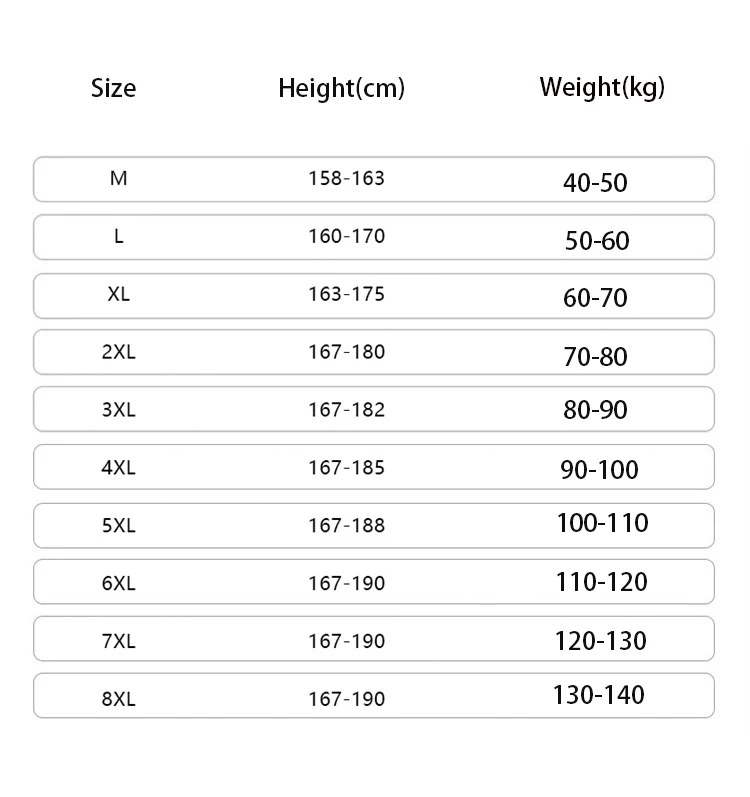Screen dimensions: 750x797
Task: Click the Size column header
Action: (113, 88)
